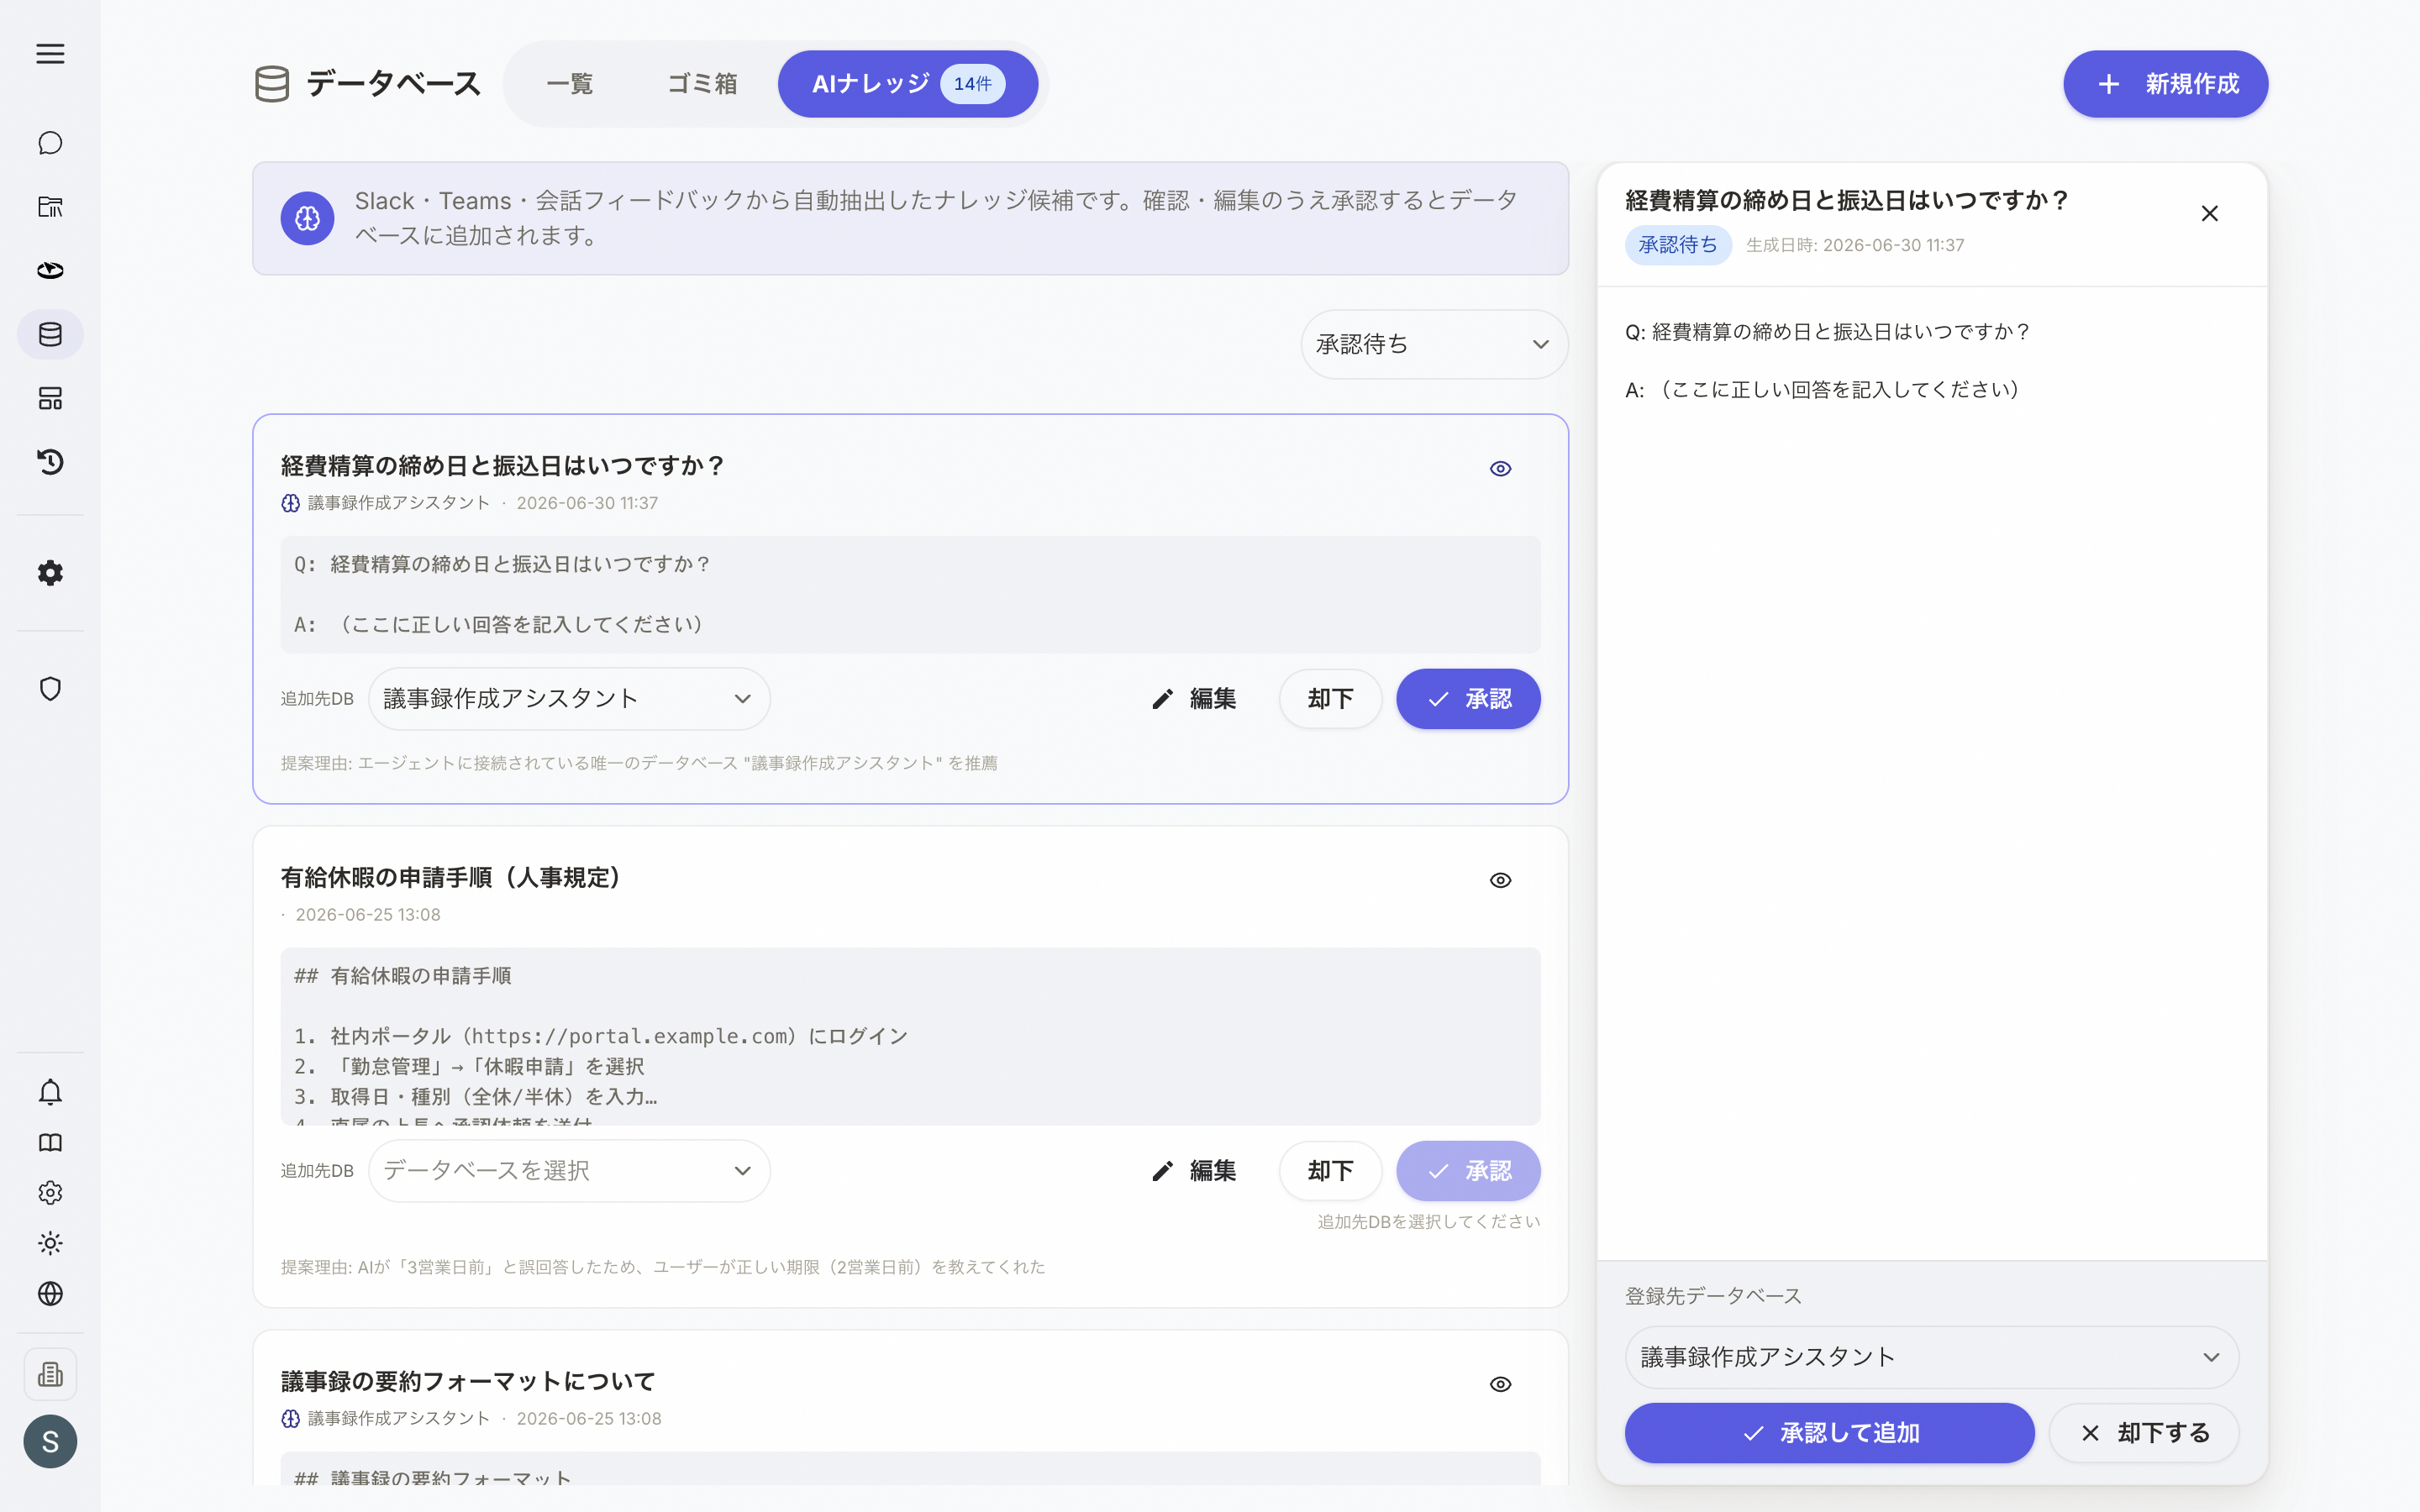
Task: Open the filled gear settings icon in sidebar
Action: tap(50, 573)
